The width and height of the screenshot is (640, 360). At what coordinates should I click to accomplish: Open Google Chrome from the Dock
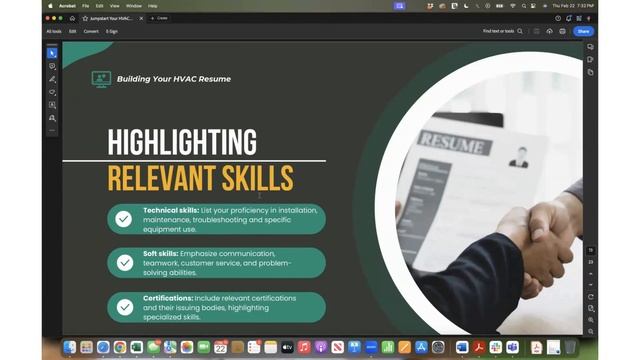coord(120,347)
